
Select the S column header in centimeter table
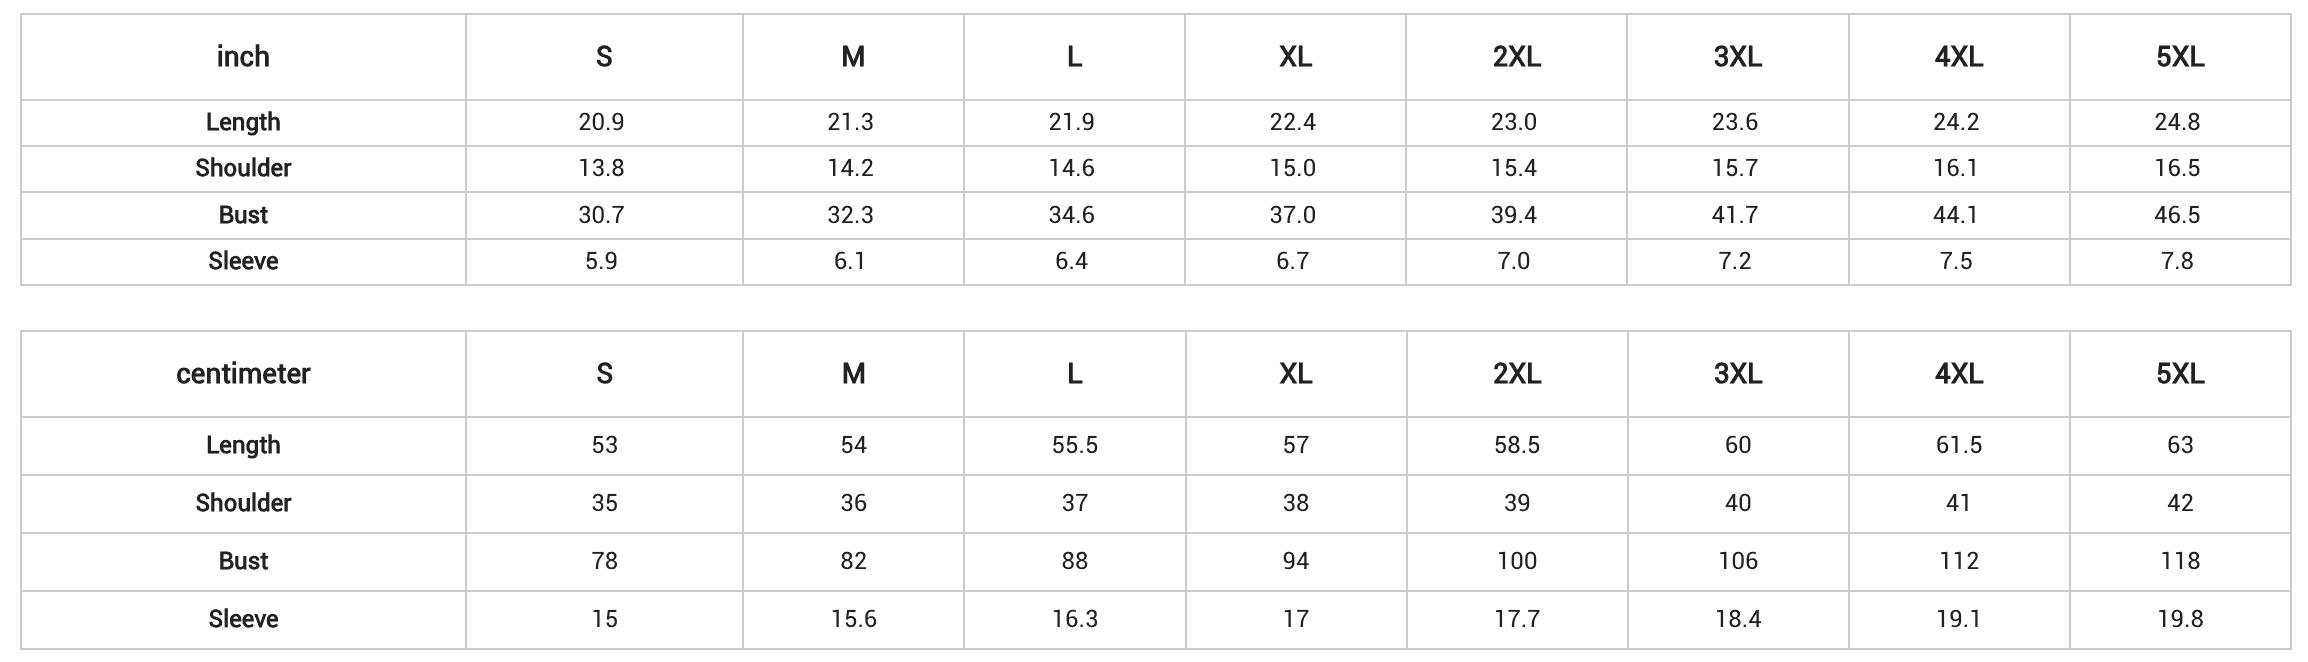pyautogui.click(x=604, y=374)
